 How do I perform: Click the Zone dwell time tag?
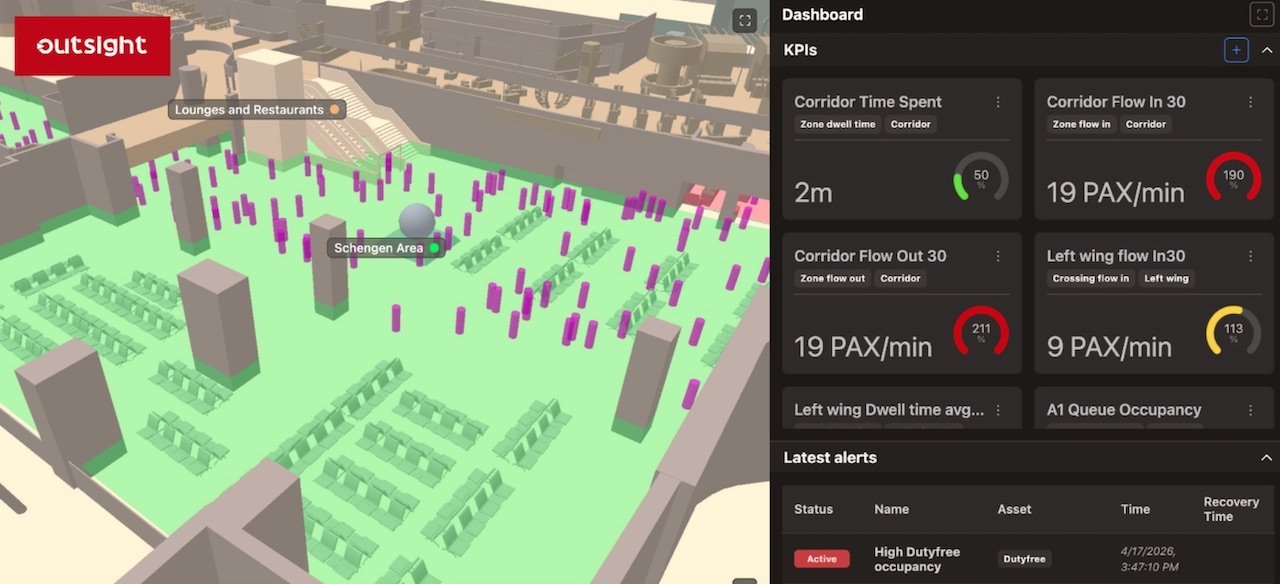coord(837,125)
